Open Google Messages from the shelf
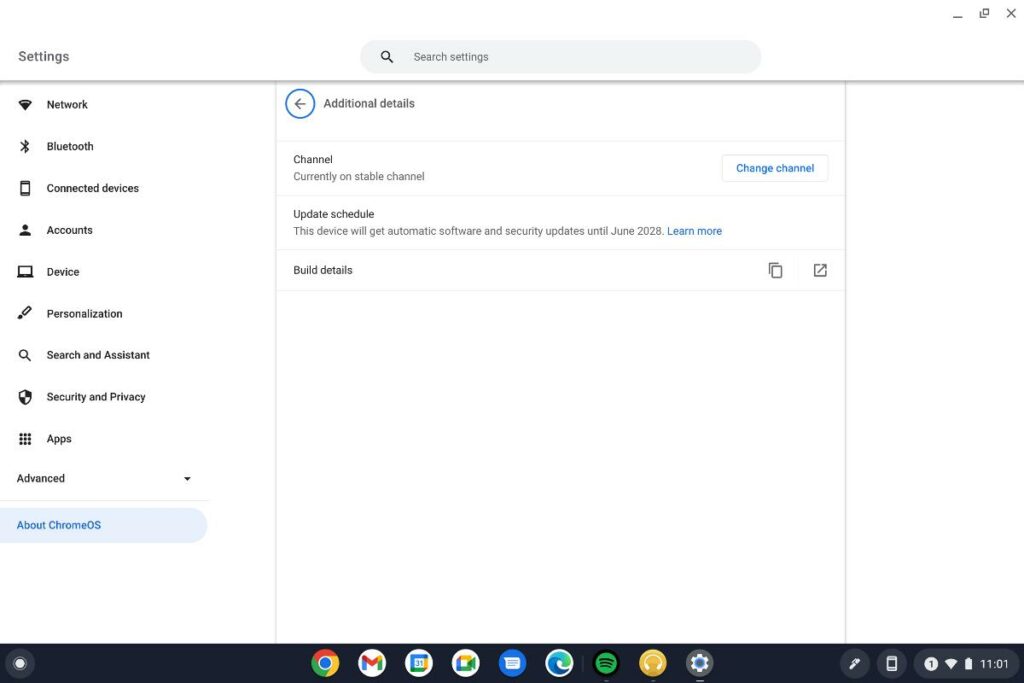 pos(512,662)
